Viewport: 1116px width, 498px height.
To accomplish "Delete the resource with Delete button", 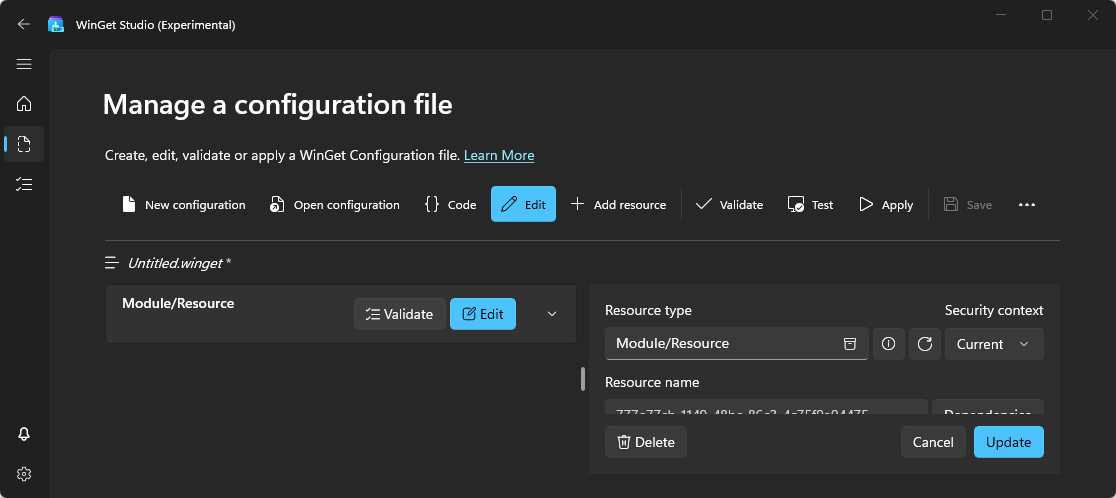I will pos(646,442).
